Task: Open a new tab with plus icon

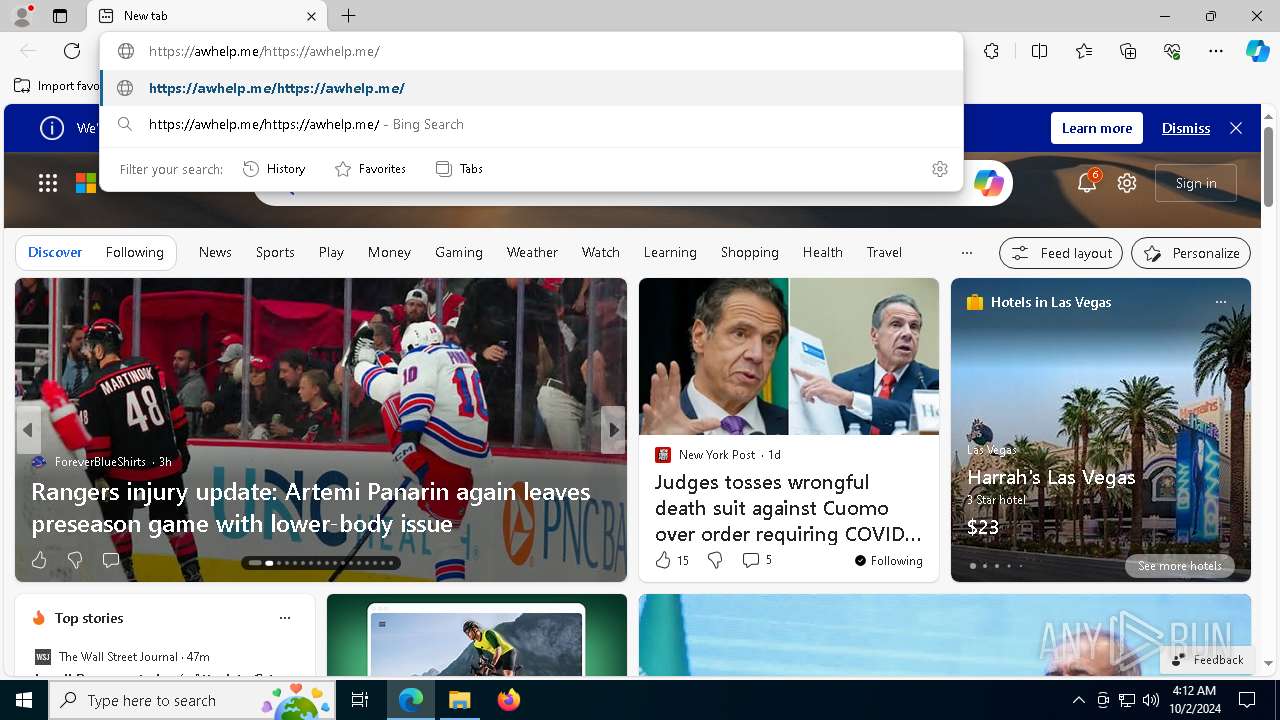Action: 348,16
